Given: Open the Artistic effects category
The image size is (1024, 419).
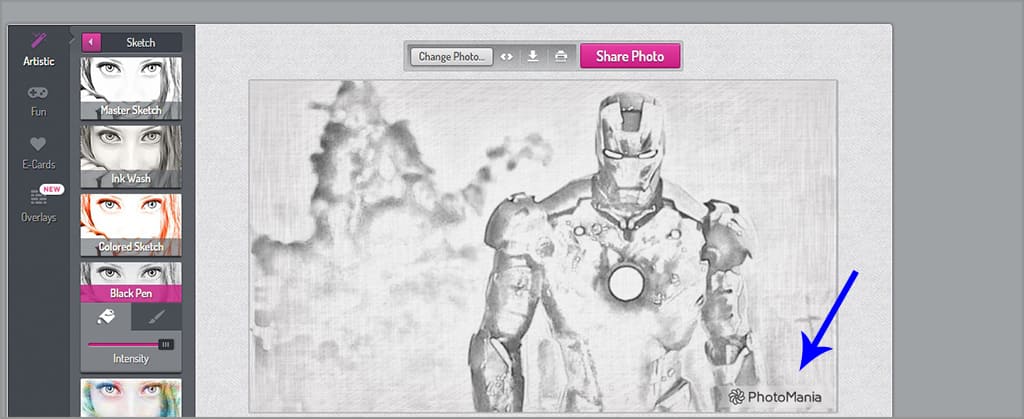Looking at the screenshot, I should click(39, 49).
